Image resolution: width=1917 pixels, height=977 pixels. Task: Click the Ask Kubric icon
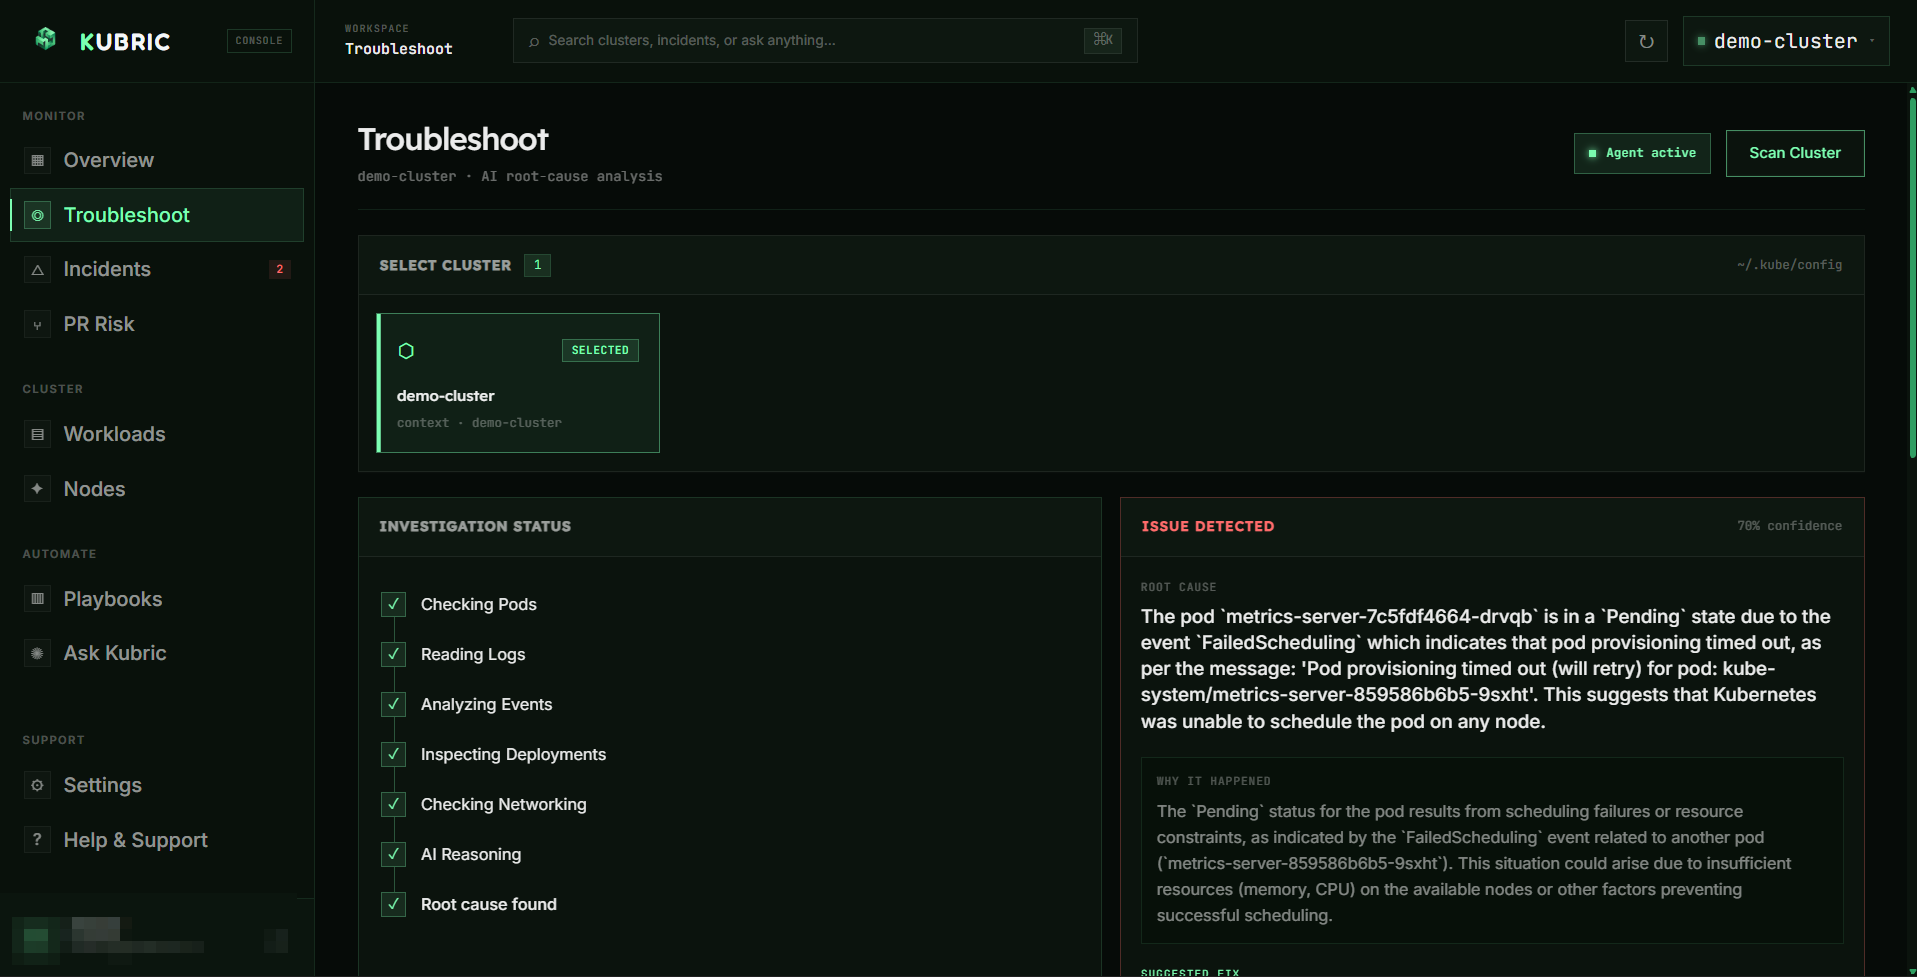[x=37, y=653]
